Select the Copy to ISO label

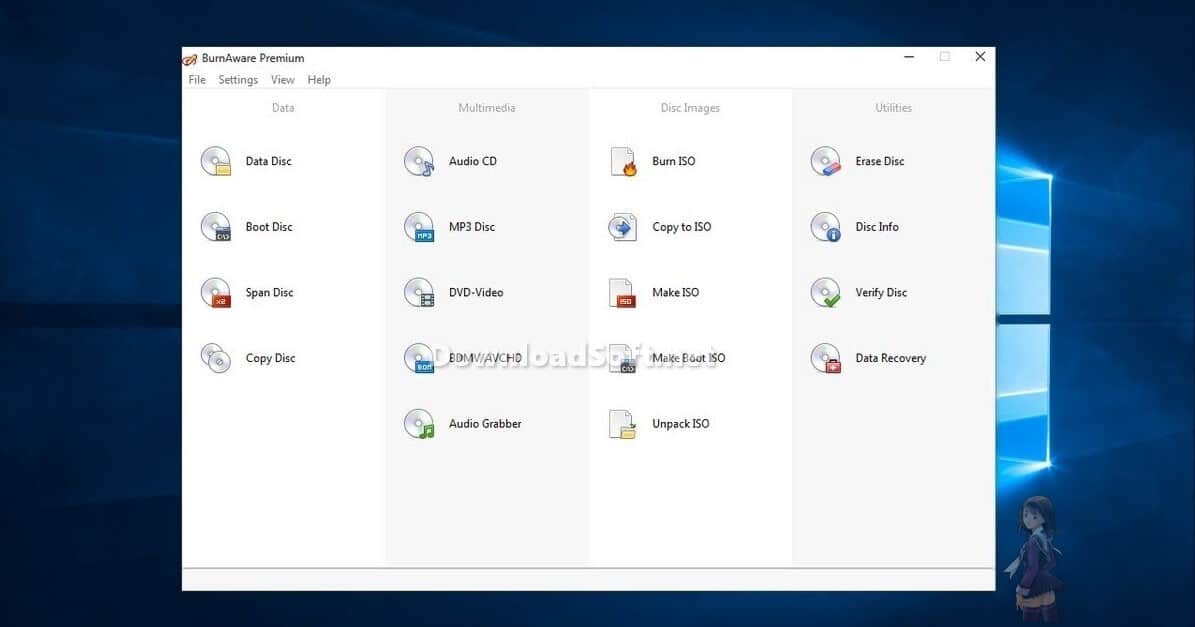click(682, 227)
